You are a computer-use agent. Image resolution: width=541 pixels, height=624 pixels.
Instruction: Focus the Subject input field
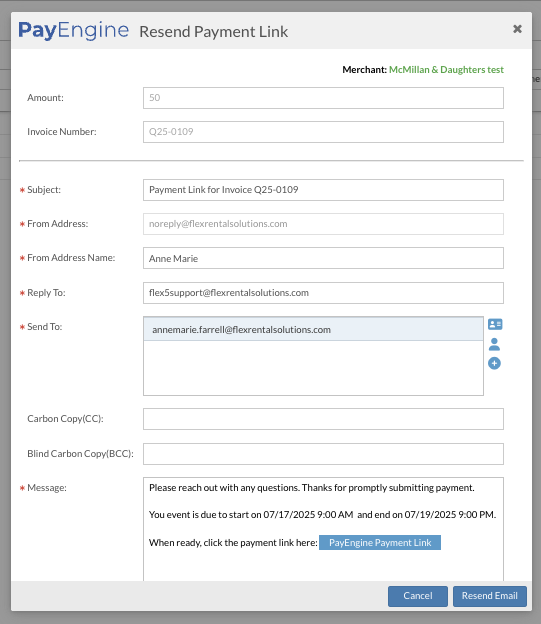[323, 190]
